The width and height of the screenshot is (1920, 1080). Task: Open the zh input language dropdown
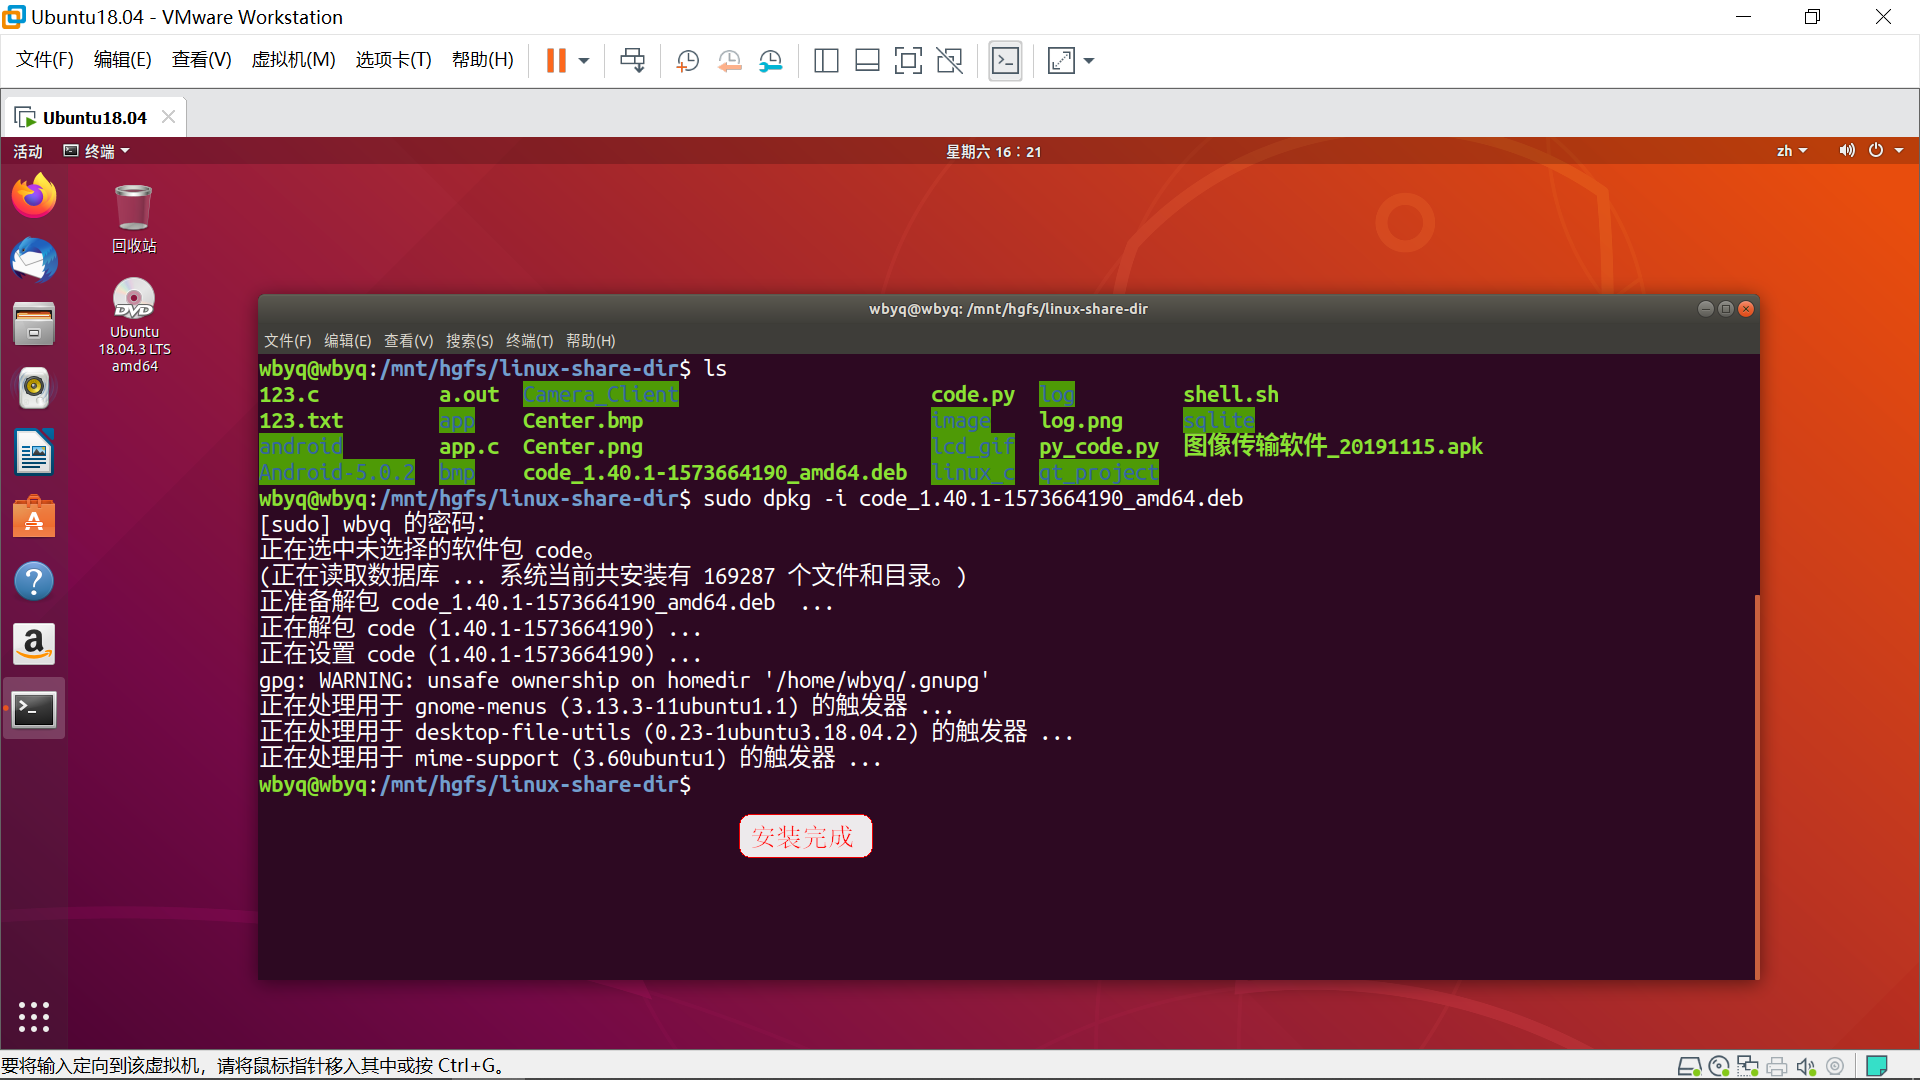(1791, 151)
